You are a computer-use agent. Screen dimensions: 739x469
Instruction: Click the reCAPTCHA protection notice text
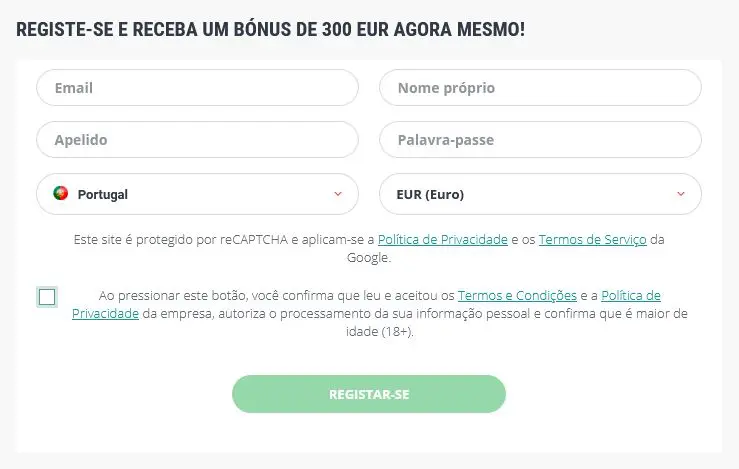(x=369, y=248)
